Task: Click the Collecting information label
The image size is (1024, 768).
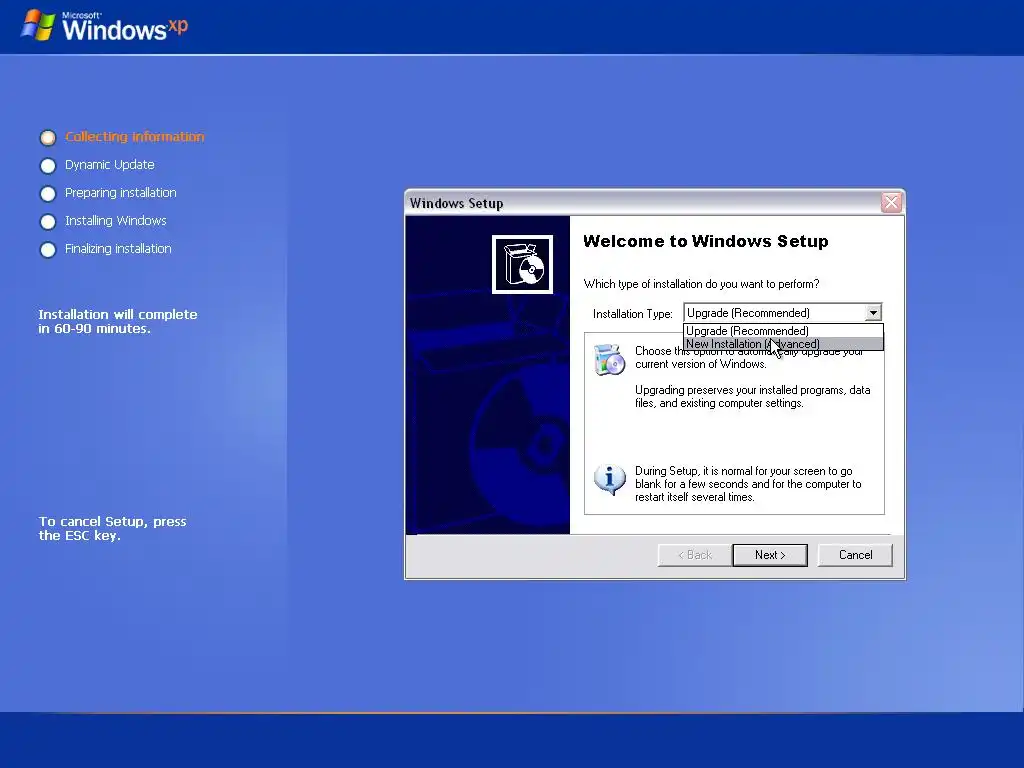Action: pyautogui.click(x=135, y=136)
